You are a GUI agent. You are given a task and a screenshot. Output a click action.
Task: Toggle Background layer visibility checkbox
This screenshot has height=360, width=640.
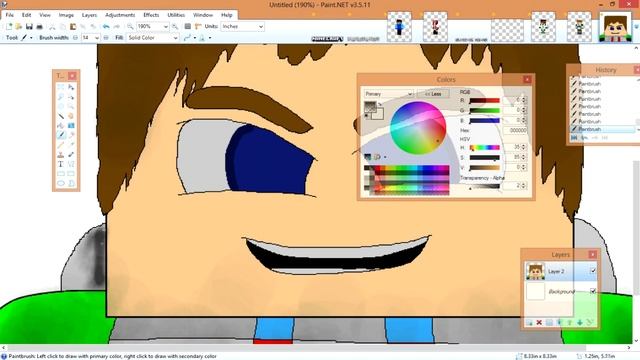[x=593, y=291]
